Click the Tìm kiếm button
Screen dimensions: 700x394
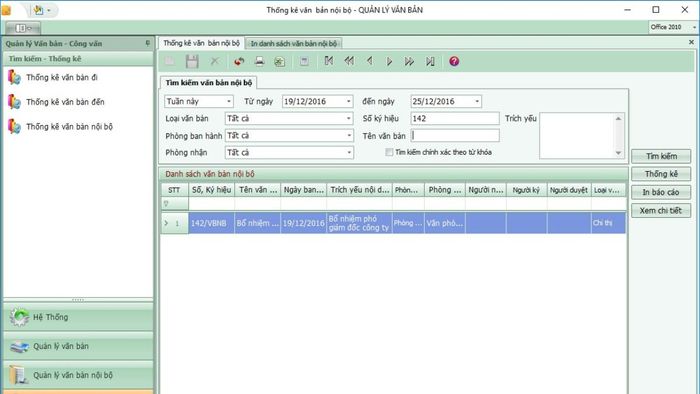point(661,156)
